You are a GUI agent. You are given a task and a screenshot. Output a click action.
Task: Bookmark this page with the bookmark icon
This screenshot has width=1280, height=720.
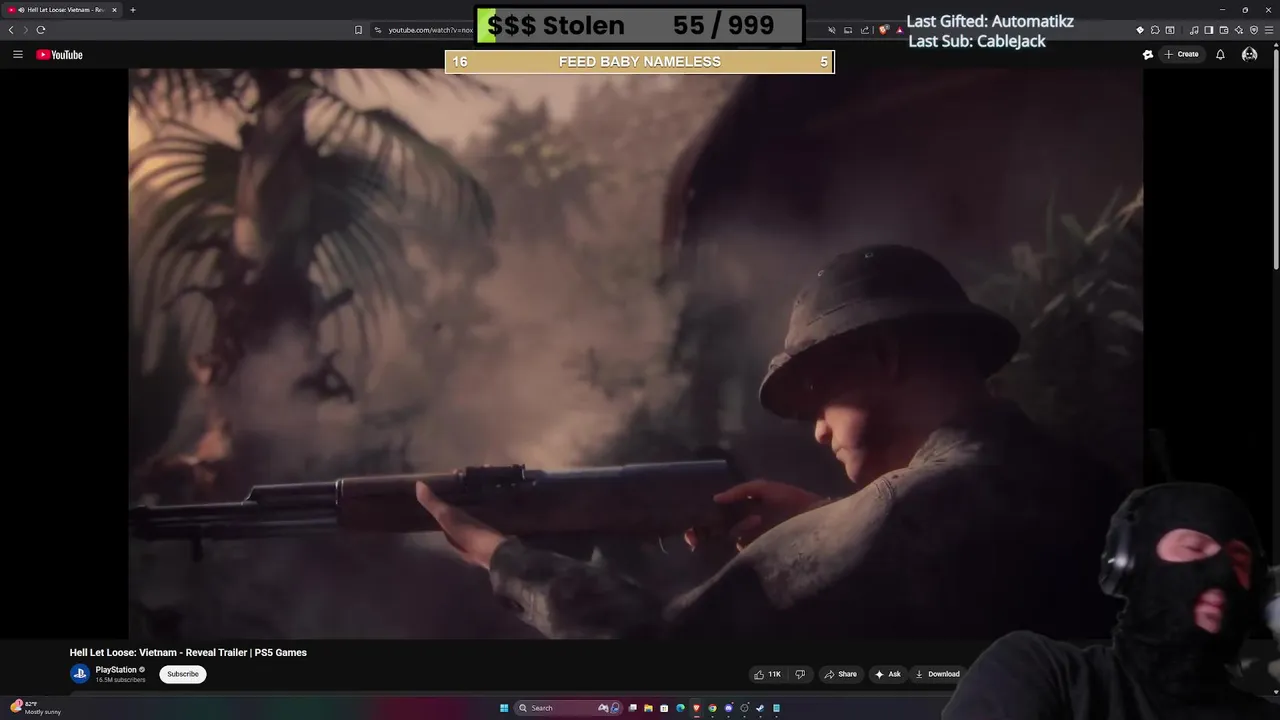pyautogui.click(x=358, y=30)
